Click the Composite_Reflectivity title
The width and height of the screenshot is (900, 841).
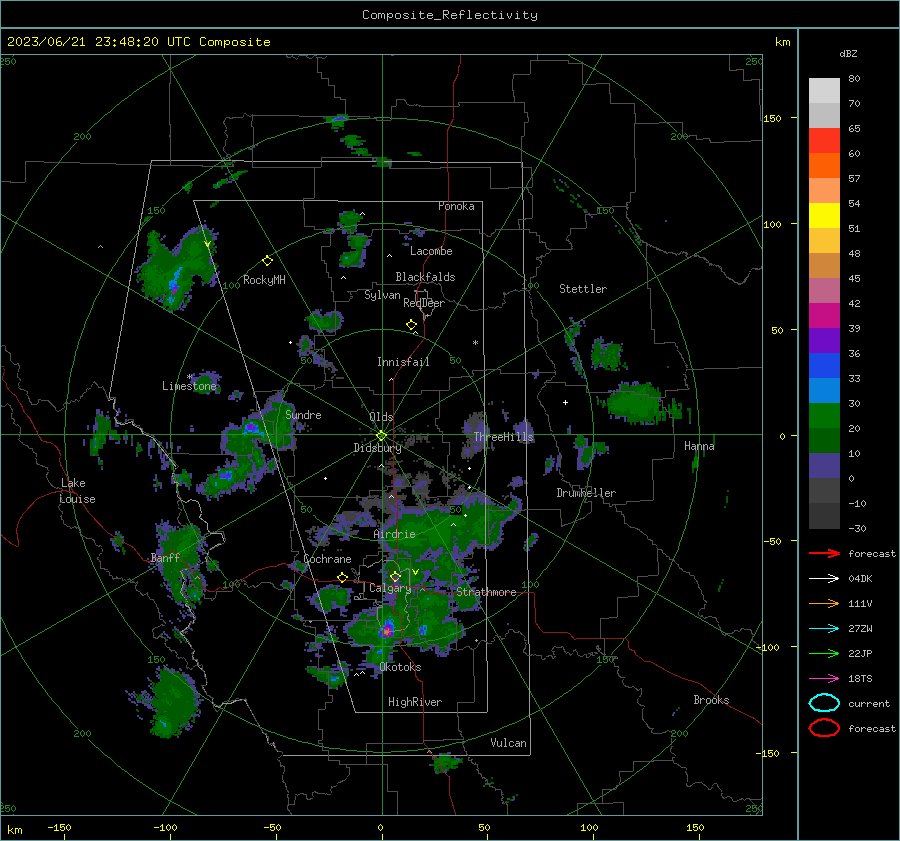coord(450,15)
